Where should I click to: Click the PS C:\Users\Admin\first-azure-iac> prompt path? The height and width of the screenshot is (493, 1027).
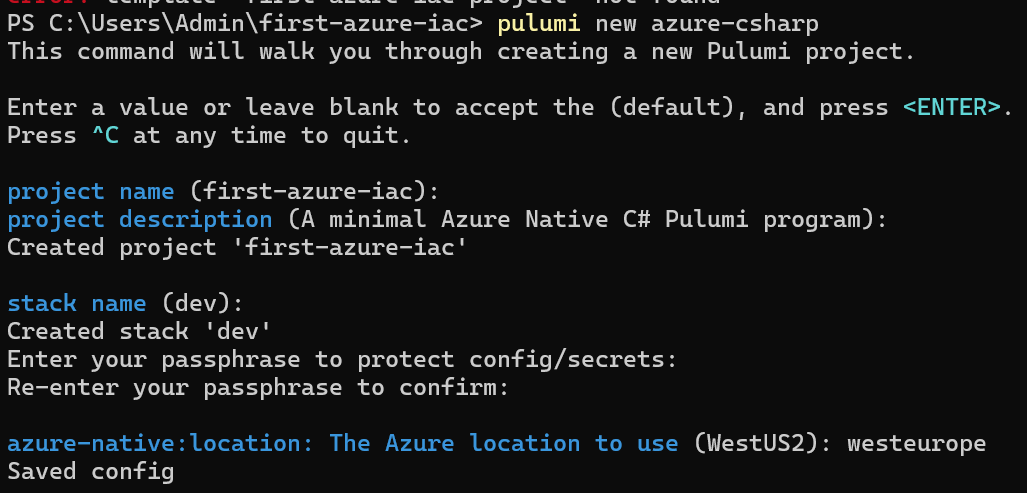(245, 24)
